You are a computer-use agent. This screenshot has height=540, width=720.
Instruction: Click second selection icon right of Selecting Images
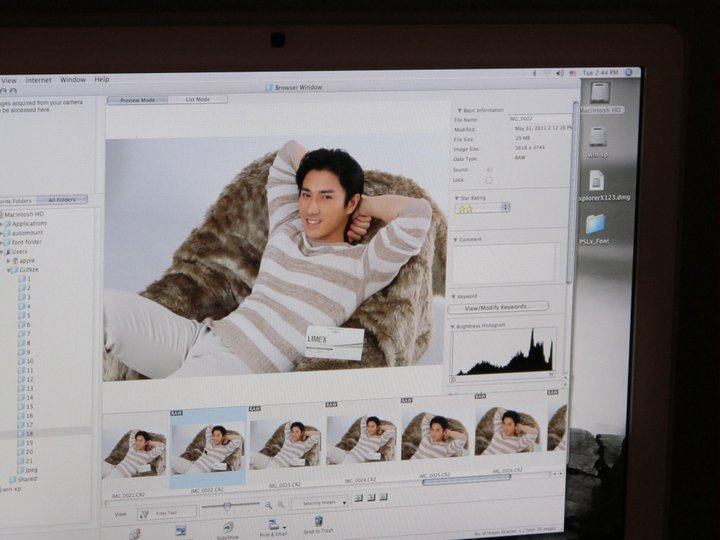[x=371, y=497]
